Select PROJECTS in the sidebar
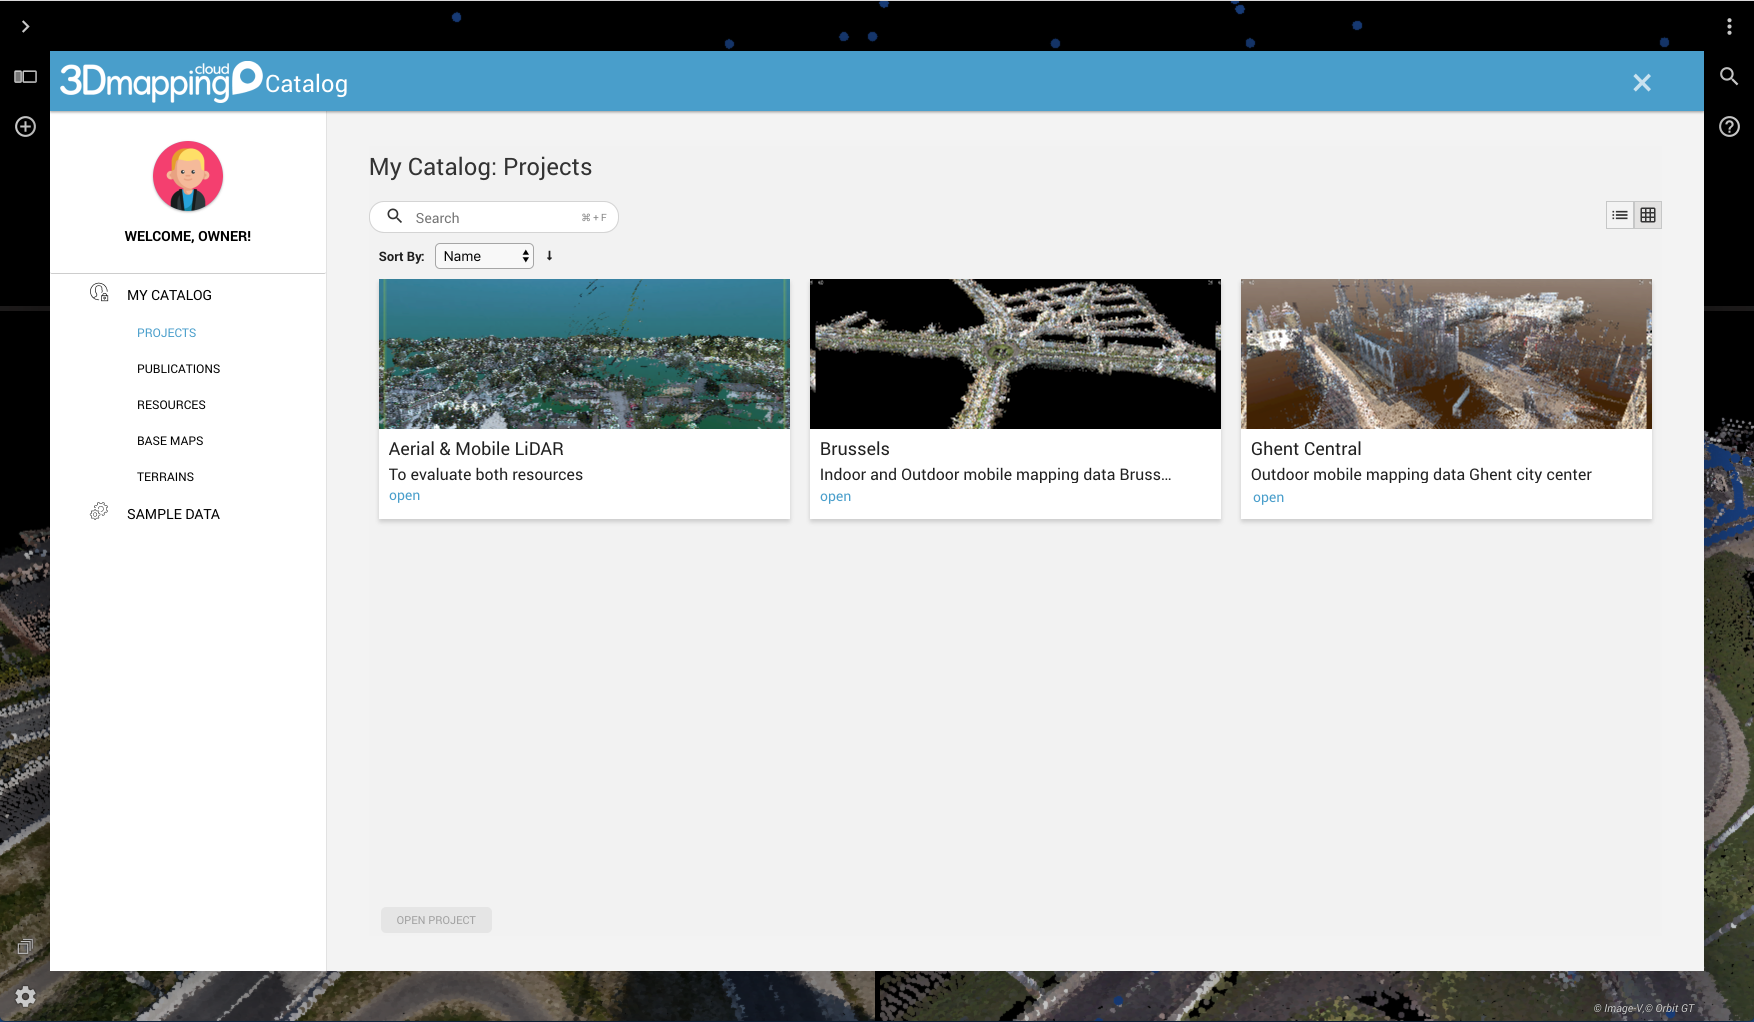1754x1022 pixels. click(166, 333)
